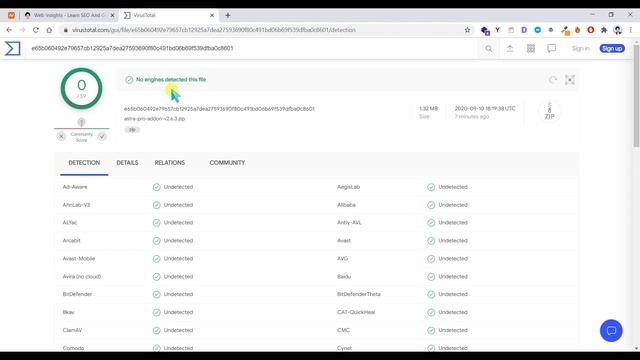Screen dimensions: 640x360
Task: Click the Arcabit engine name
Action: pos(71,240)
